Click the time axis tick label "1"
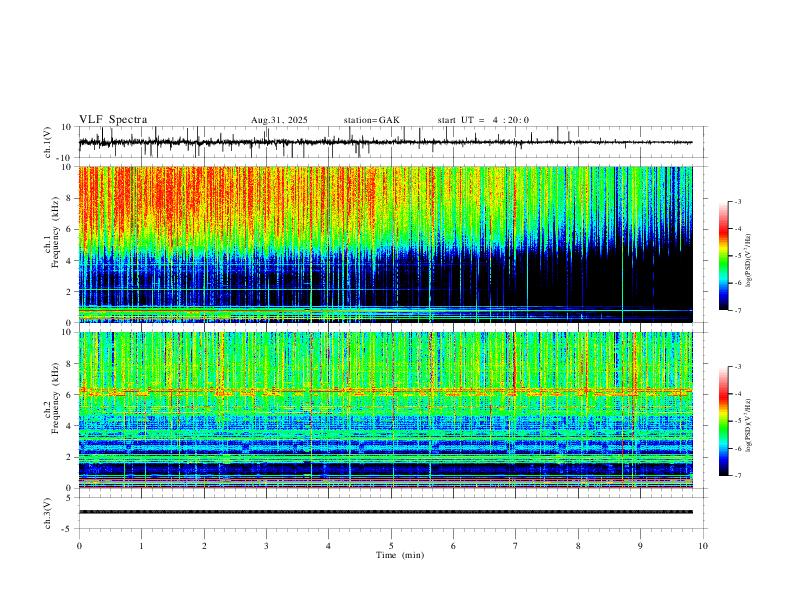 (141, 546)
